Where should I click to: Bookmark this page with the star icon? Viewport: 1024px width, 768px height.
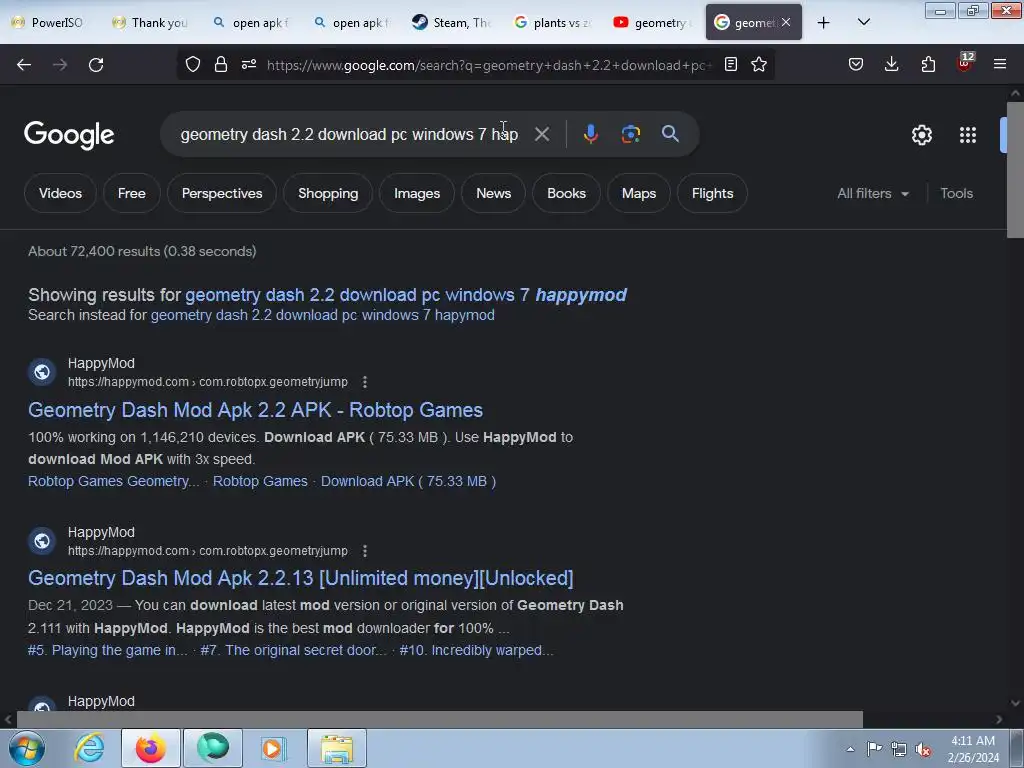(x=759, y=64)
